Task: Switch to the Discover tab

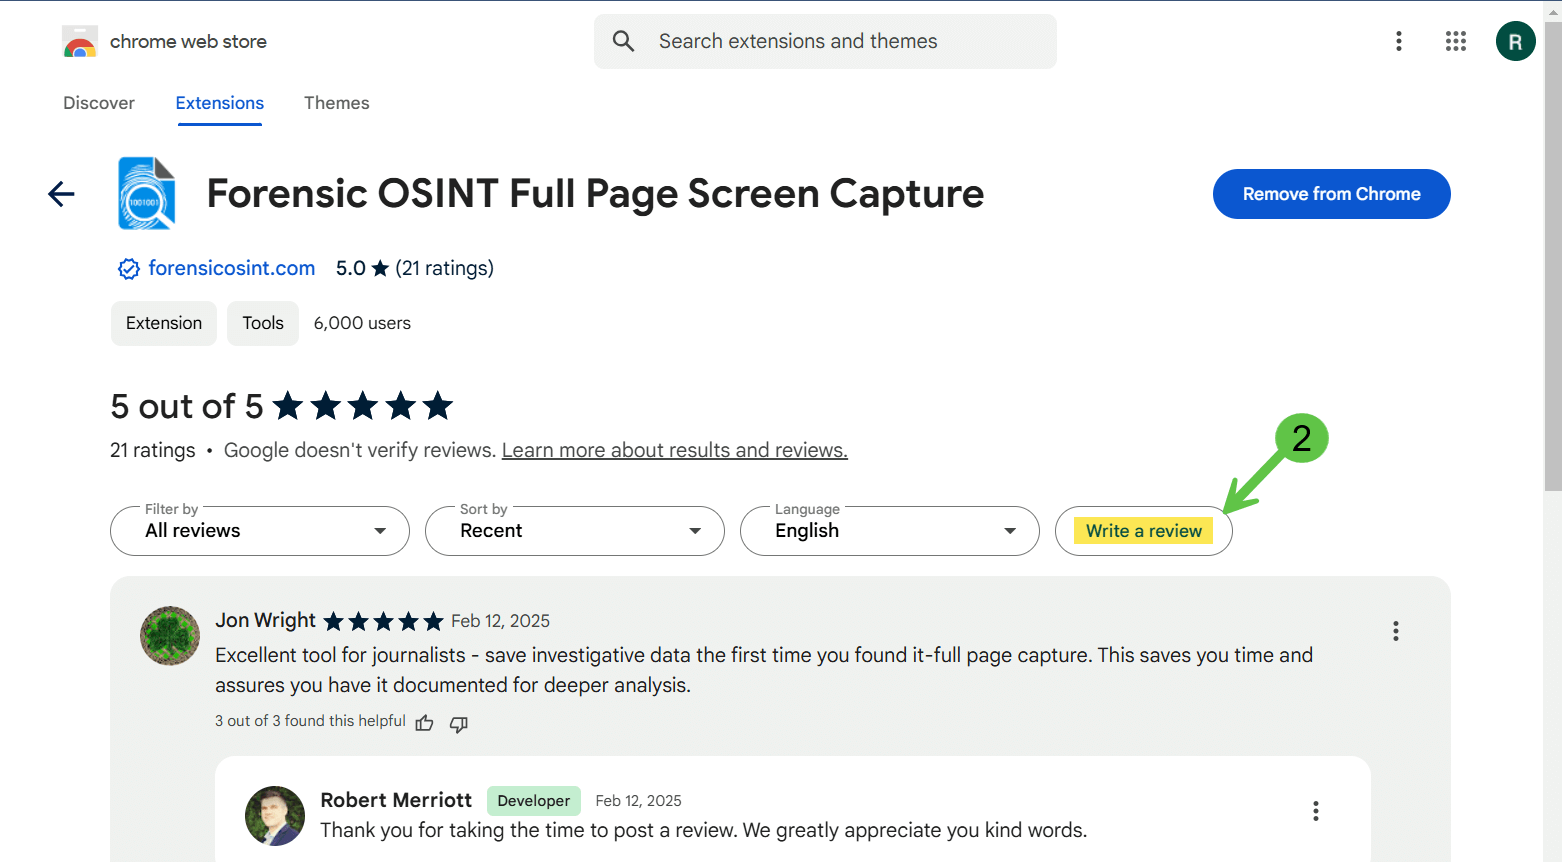Action: [x=99, y=103]
